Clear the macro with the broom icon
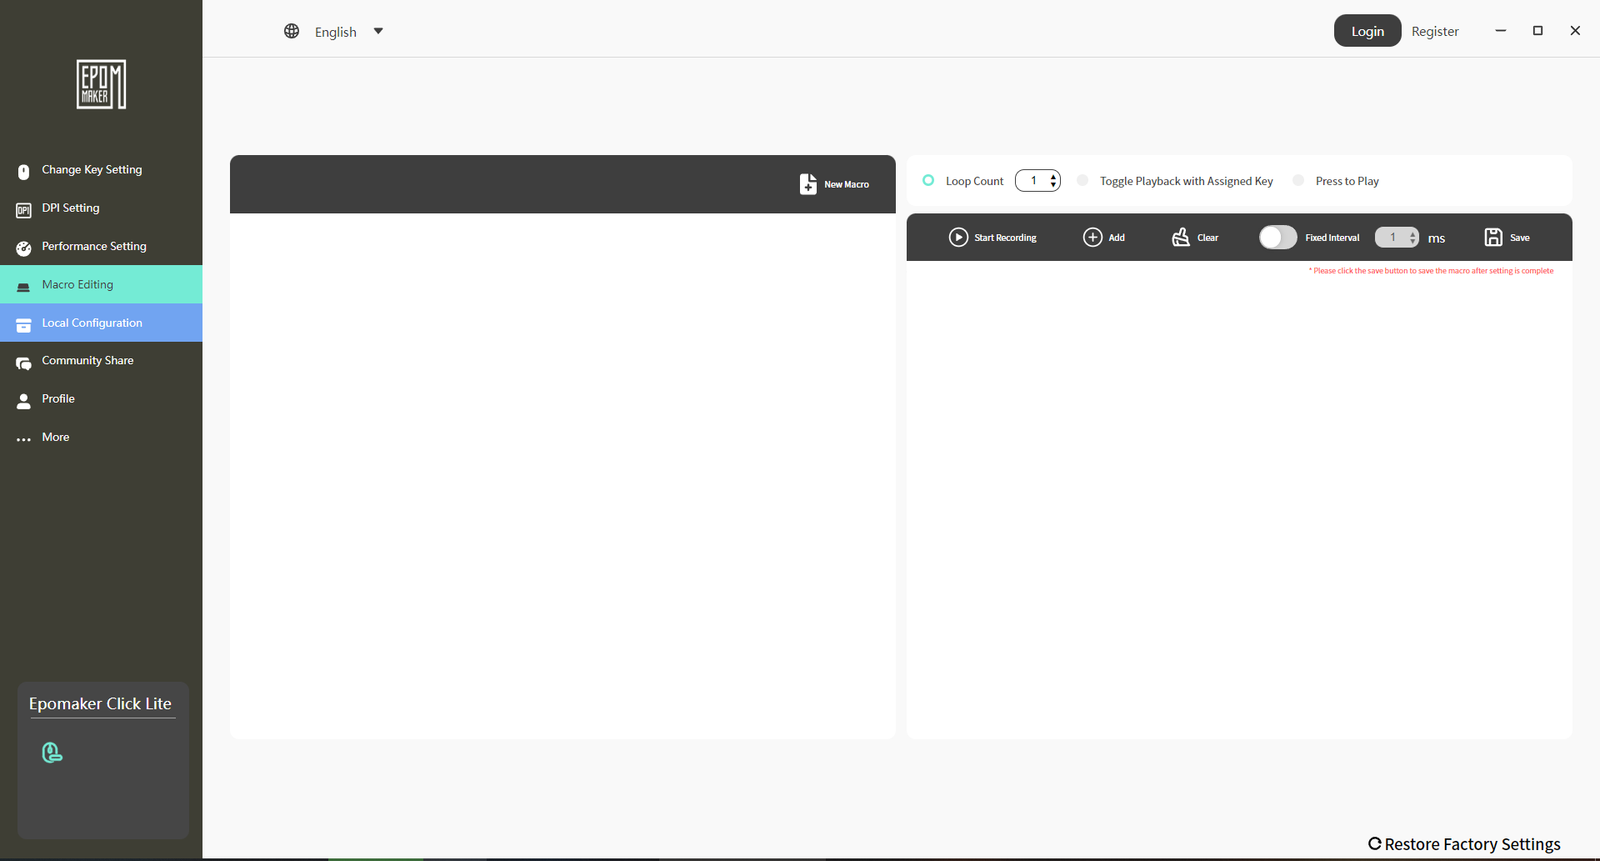This screenshot has height=861, width=1600. pyautogui.click(x=1181, y=237)
